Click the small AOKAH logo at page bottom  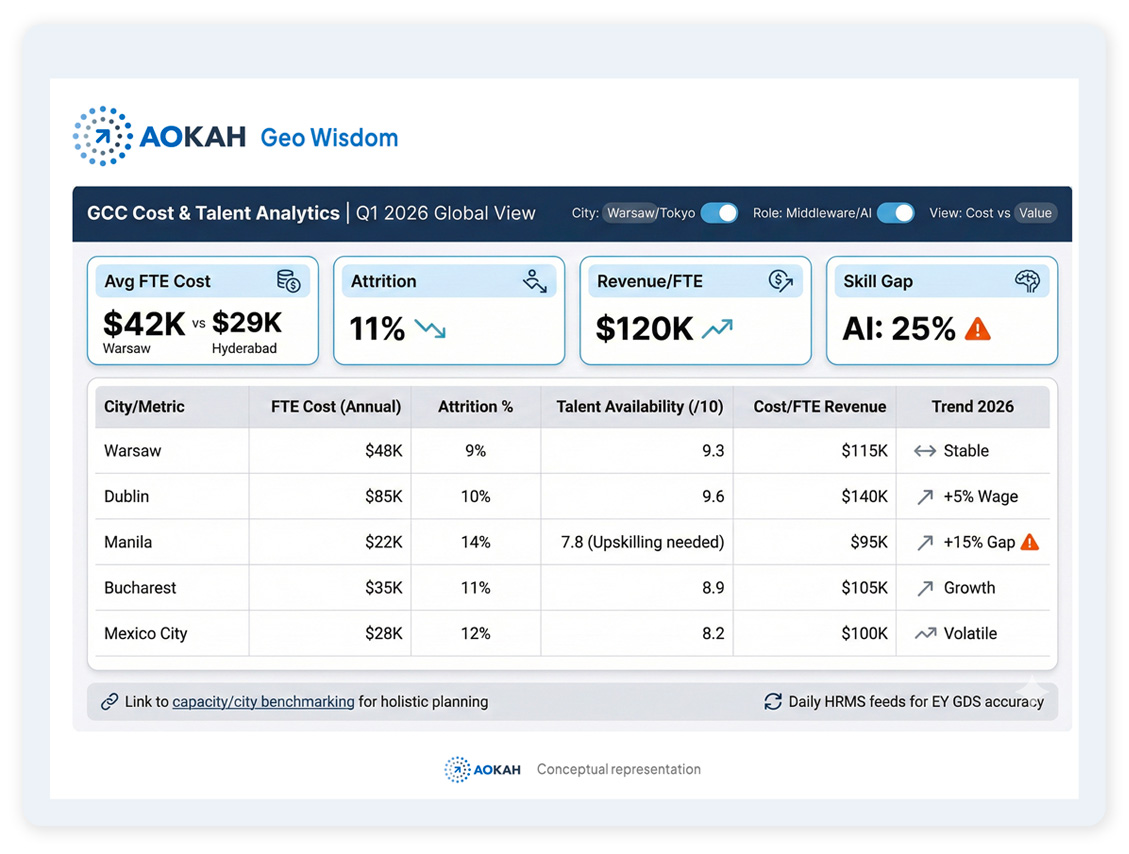(482, 769)
